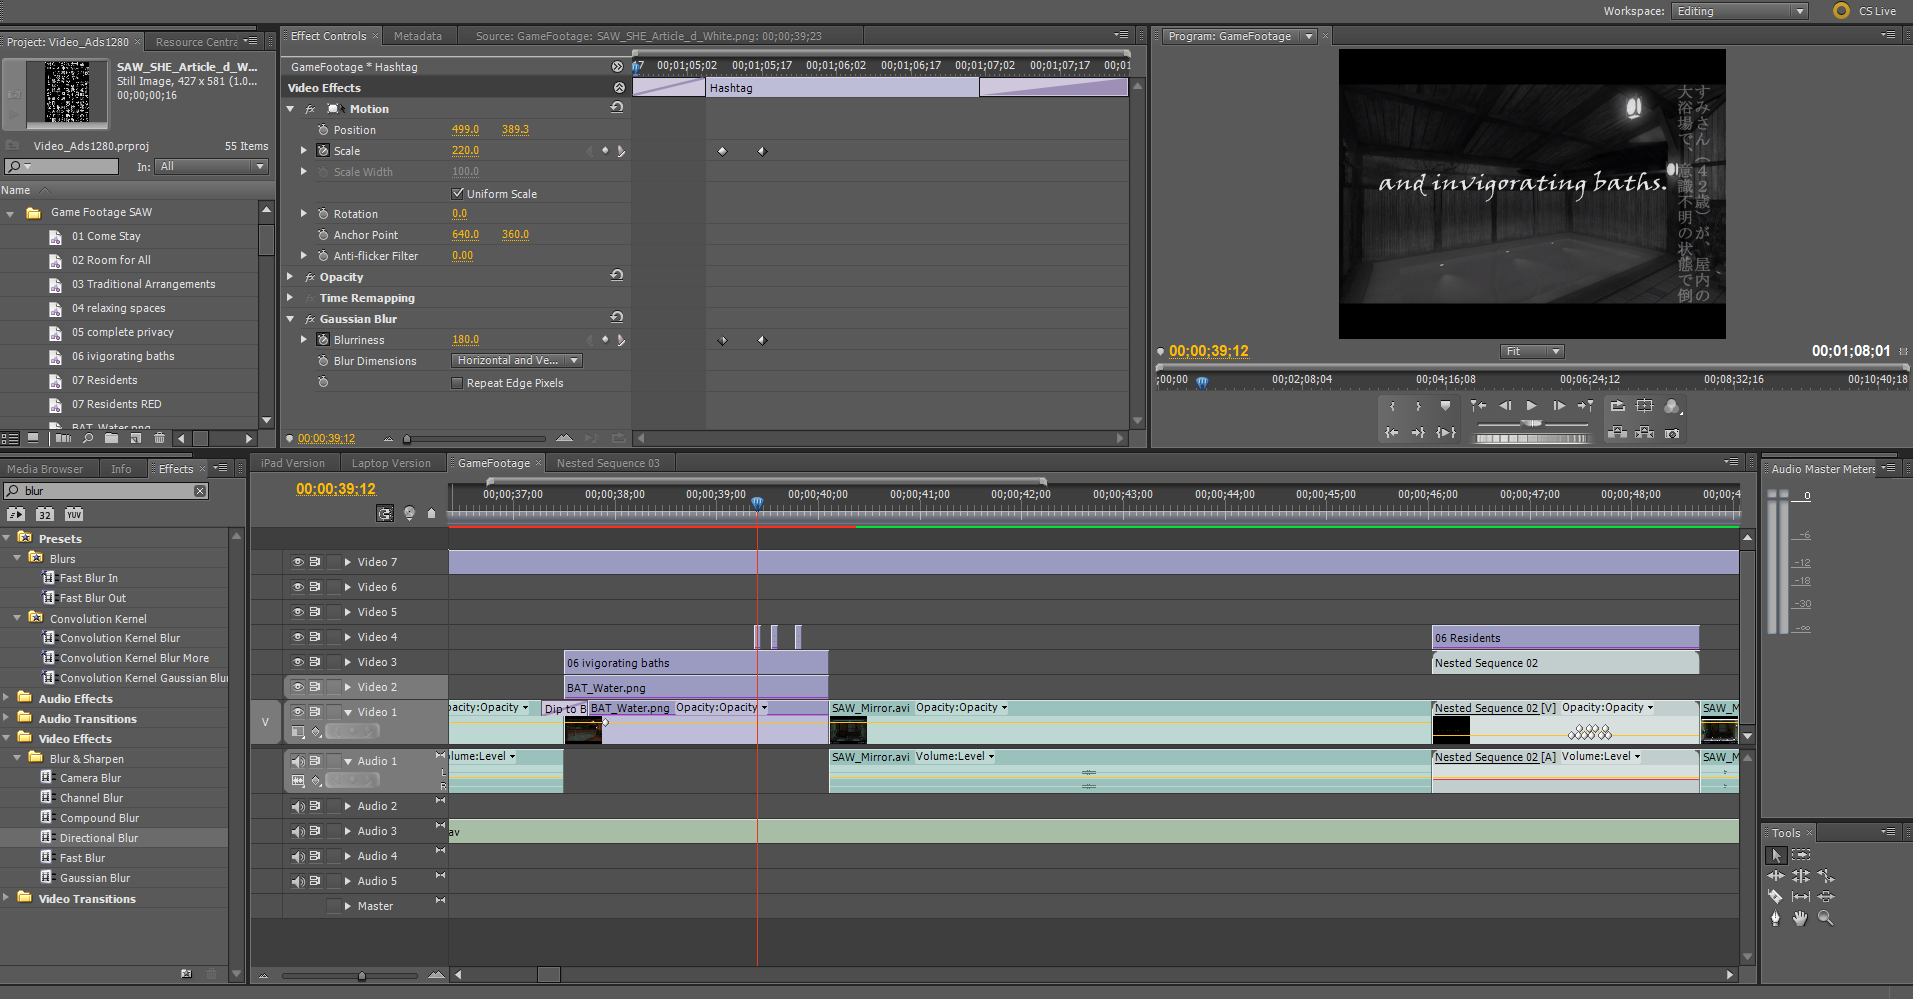Open Blur Dimensions dropdown
The width and height of the screenshot is (1913, 999).
click(x=516, y=361)
